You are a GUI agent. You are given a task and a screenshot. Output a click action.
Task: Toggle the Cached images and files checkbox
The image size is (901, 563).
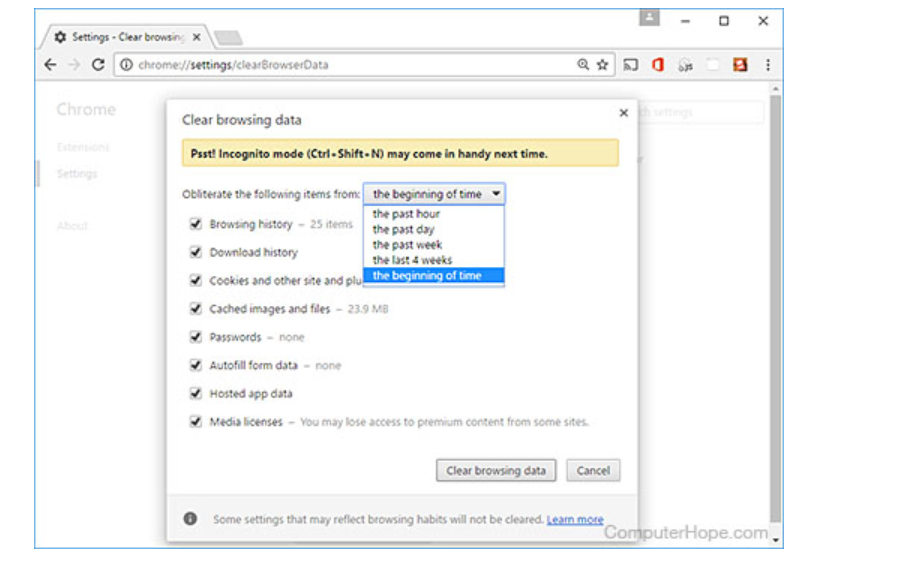pyautogui.click(x=196, y=309)
